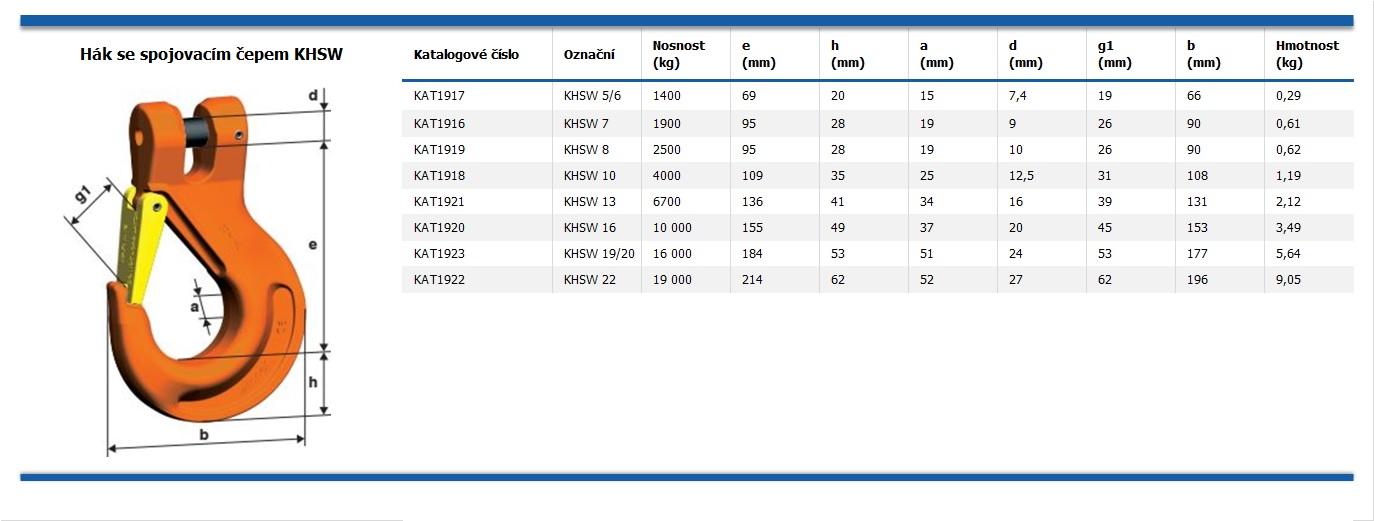The image size is (1374, 521).
Task: Select catalog number KAT1917
Action: [439, 96]
